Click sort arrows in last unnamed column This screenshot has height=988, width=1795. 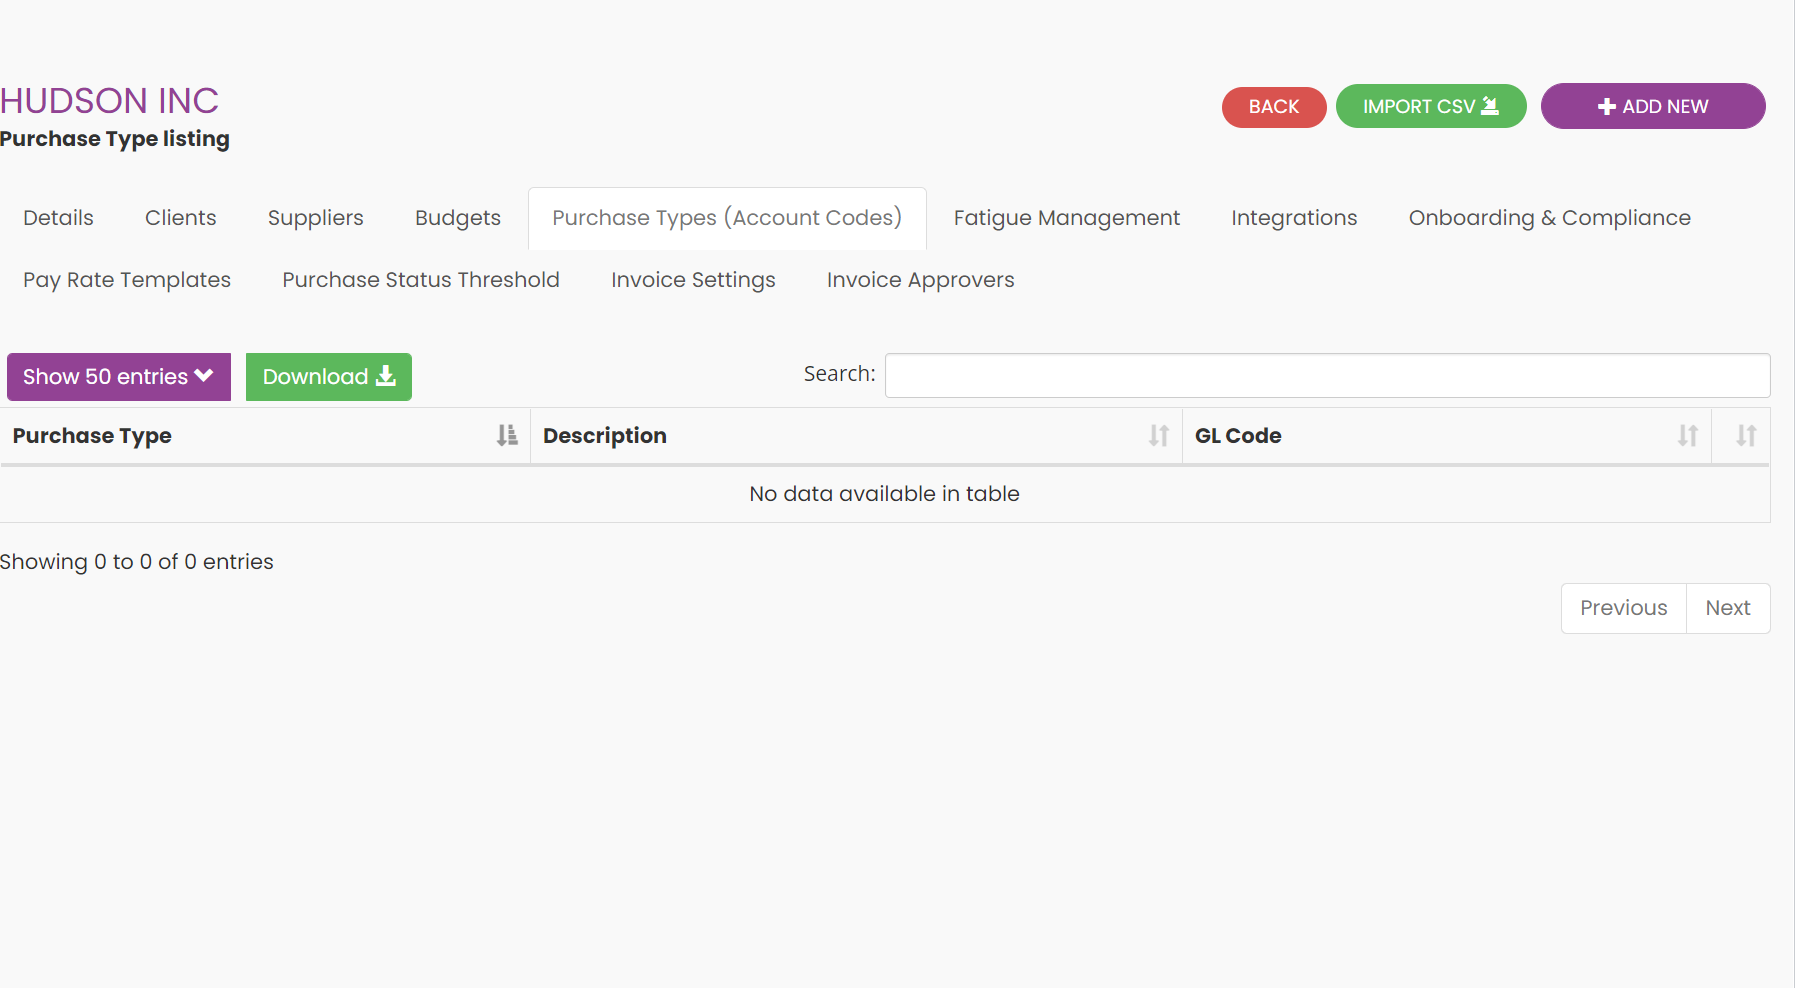[x=1746, y=435]
